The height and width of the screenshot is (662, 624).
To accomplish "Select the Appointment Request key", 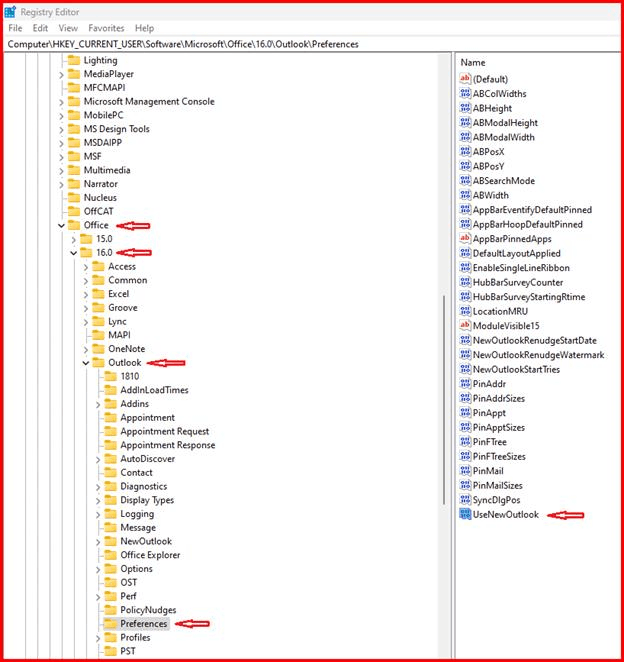I will pyautogui.click(x=165, y=431).
